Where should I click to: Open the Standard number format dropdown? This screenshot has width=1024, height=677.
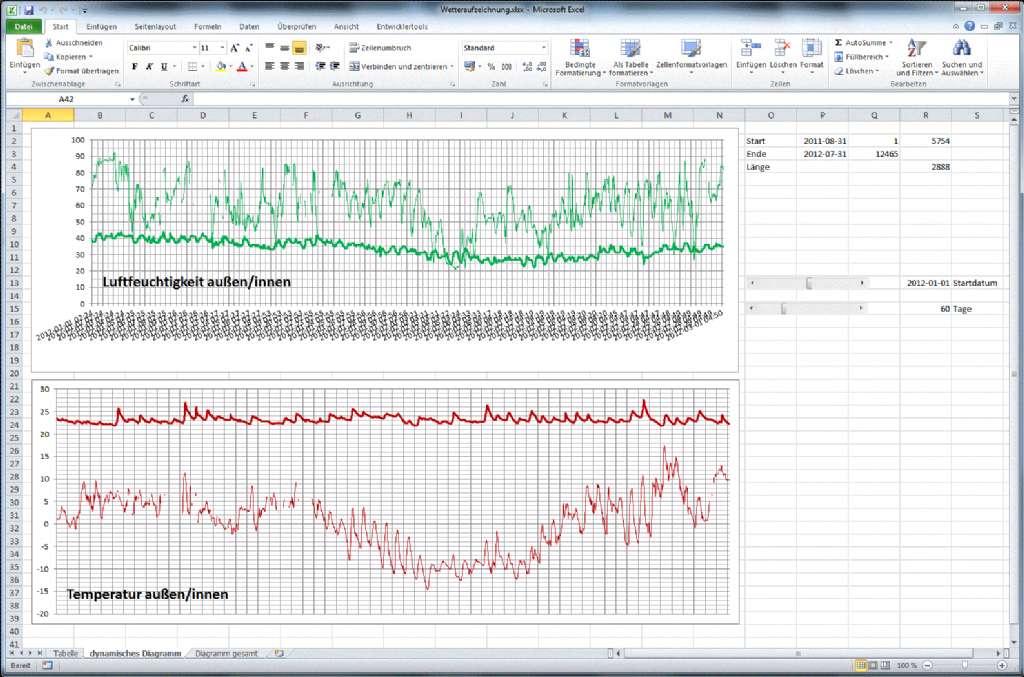point(544,48)
